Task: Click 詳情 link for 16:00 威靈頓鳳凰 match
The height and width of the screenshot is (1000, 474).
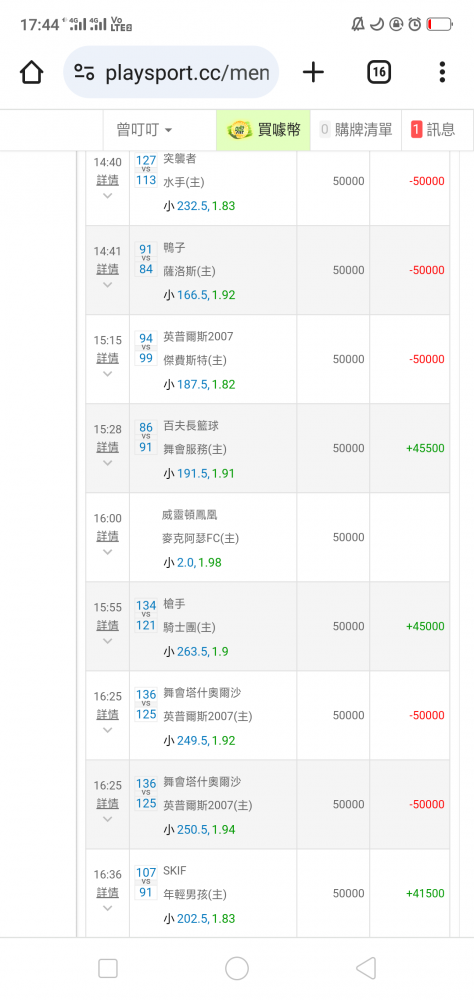Action: 107,536
